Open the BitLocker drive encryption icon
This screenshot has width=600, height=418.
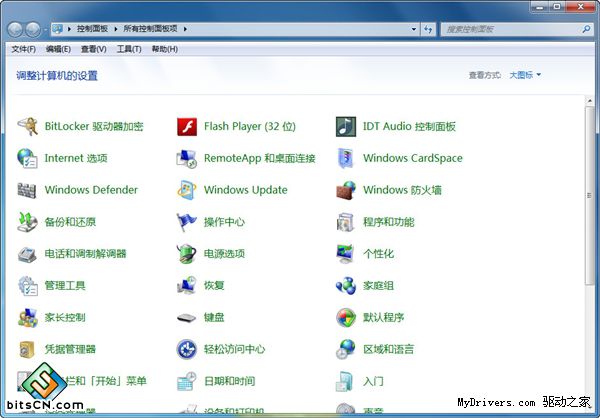28,126
